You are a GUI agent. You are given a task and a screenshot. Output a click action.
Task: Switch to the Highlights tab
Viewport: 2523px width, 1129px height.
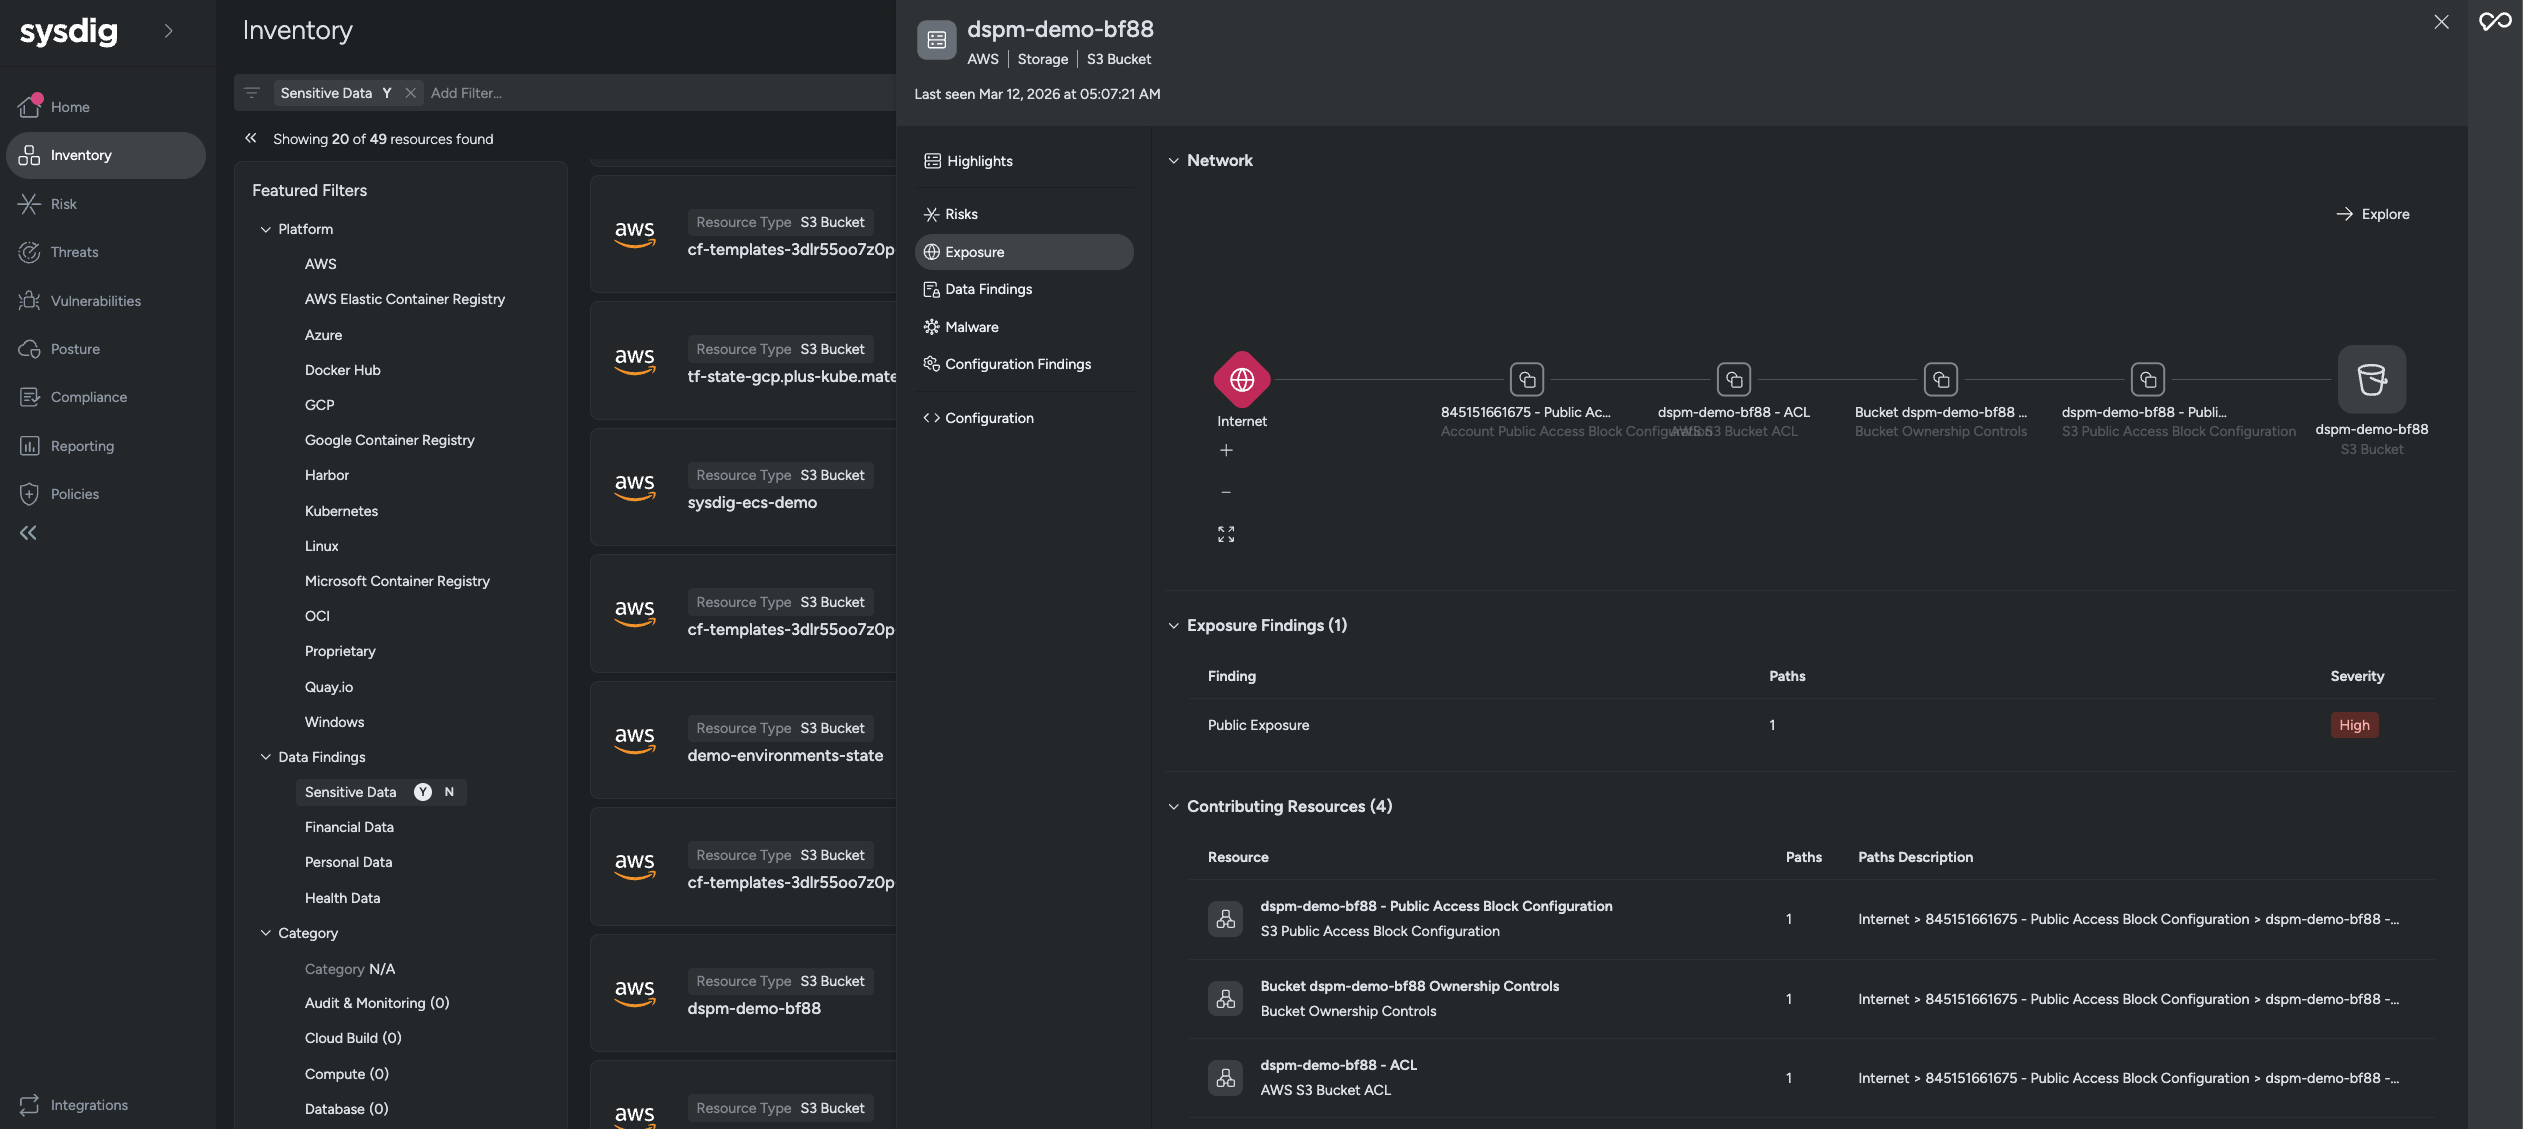click(x=978, y=160)
